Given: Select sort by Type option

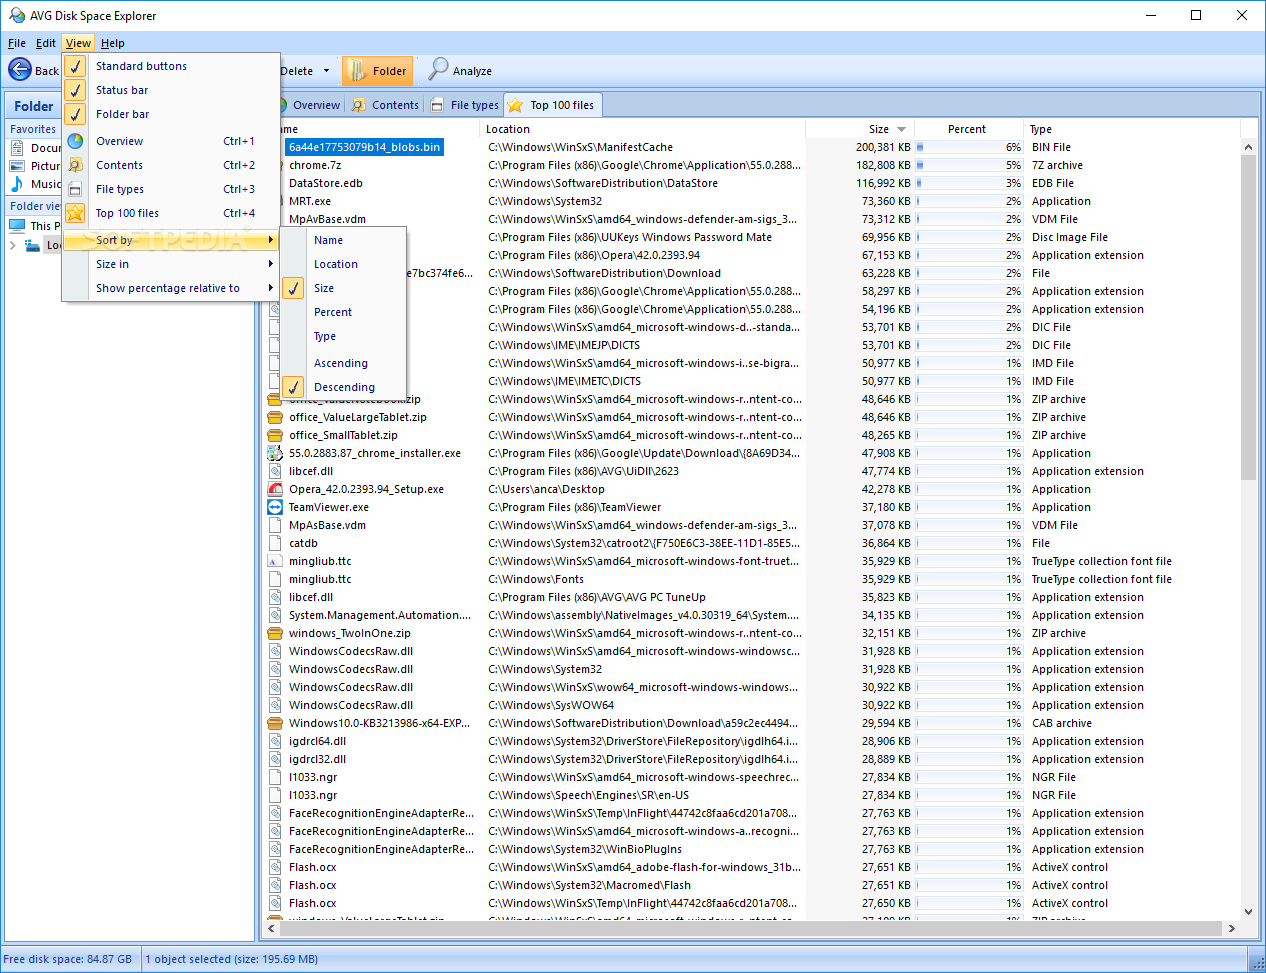Looking at the screenshot, I should (343, 336).
